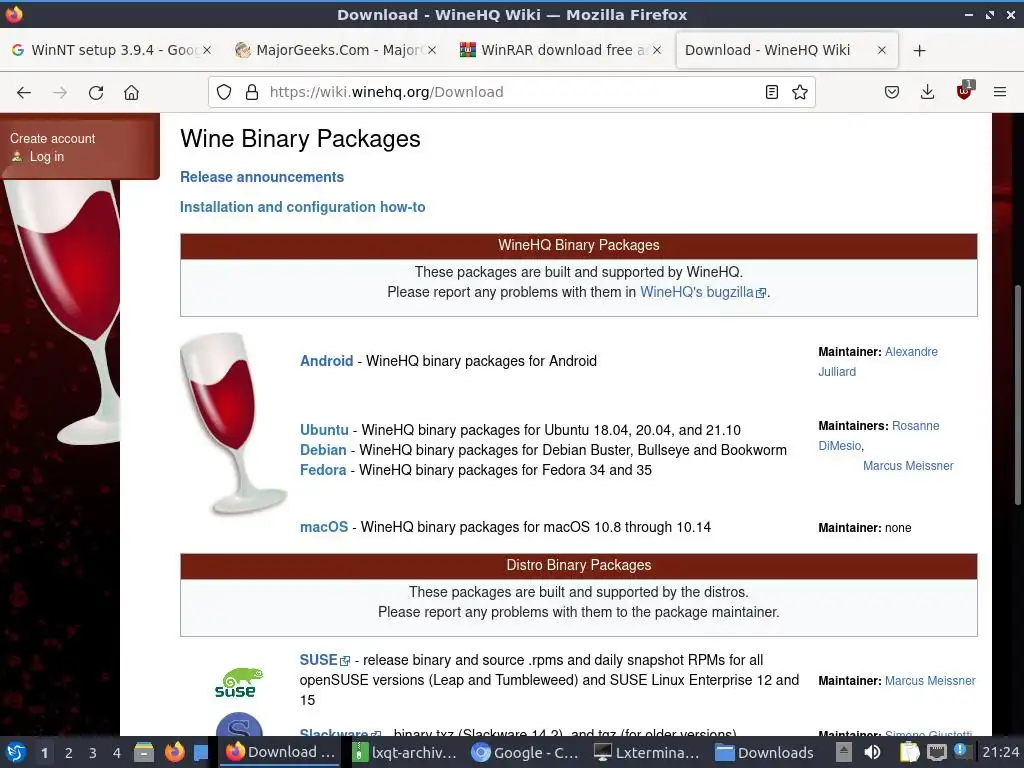Open the Fedora packages link
Viewport: 1024px width, 768px height.
323,470
